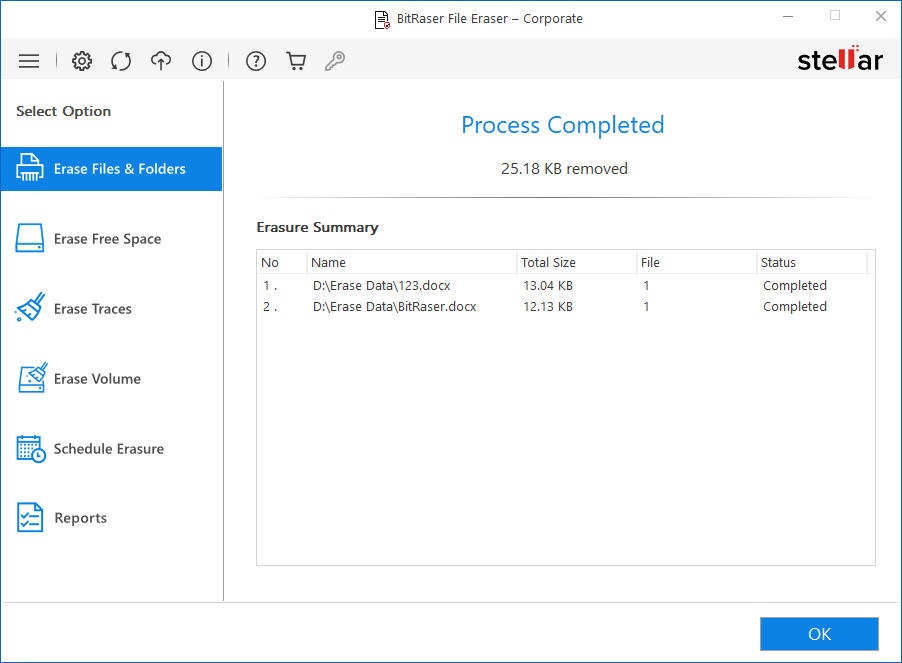Minimize the BitRaser window
902x663 pixels.
(788, 16)
